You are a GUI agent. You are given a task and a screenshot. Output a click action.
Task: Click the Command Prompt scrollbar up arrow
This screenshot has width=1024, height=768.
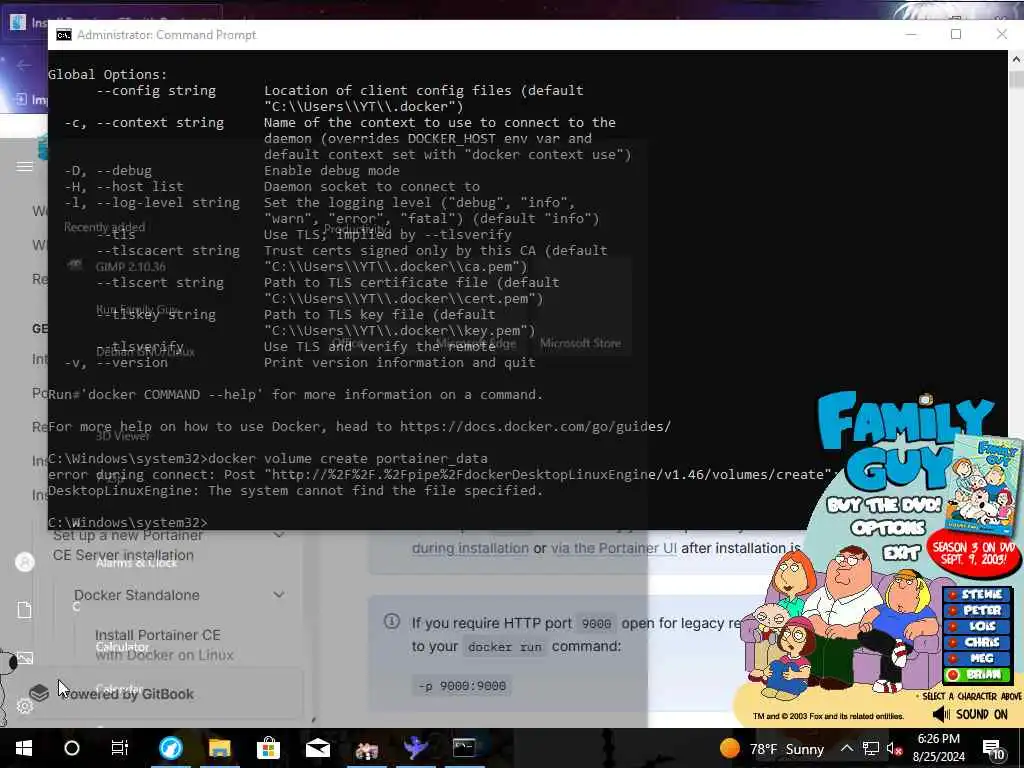1016,59
